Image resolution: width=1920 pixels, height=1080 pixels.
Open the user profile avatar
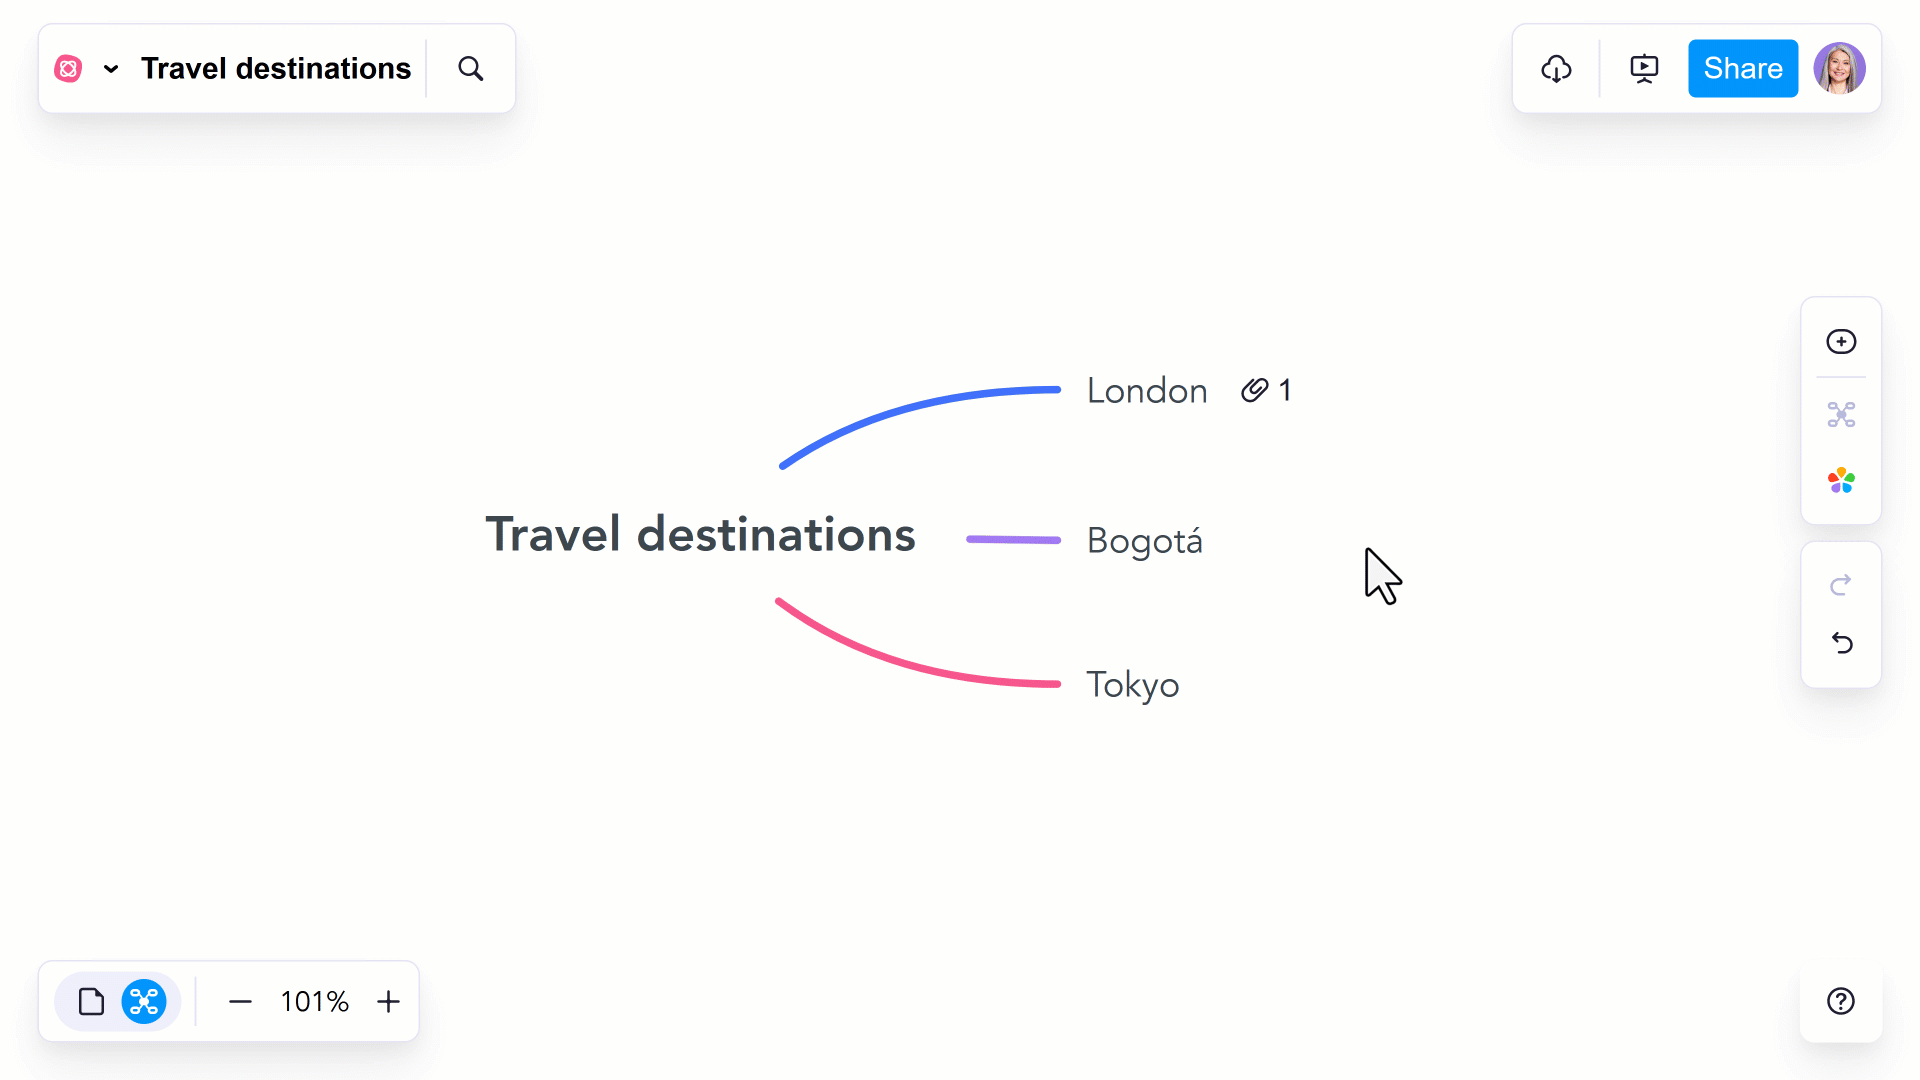coord(1839,69)
